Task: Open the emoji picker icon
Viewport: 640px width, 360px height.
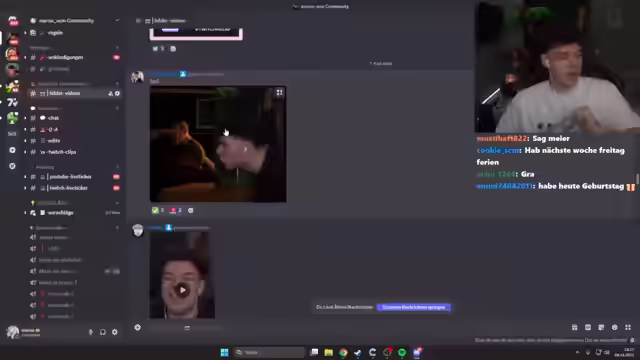Action: pyautogui.click(x=615, y=327)
